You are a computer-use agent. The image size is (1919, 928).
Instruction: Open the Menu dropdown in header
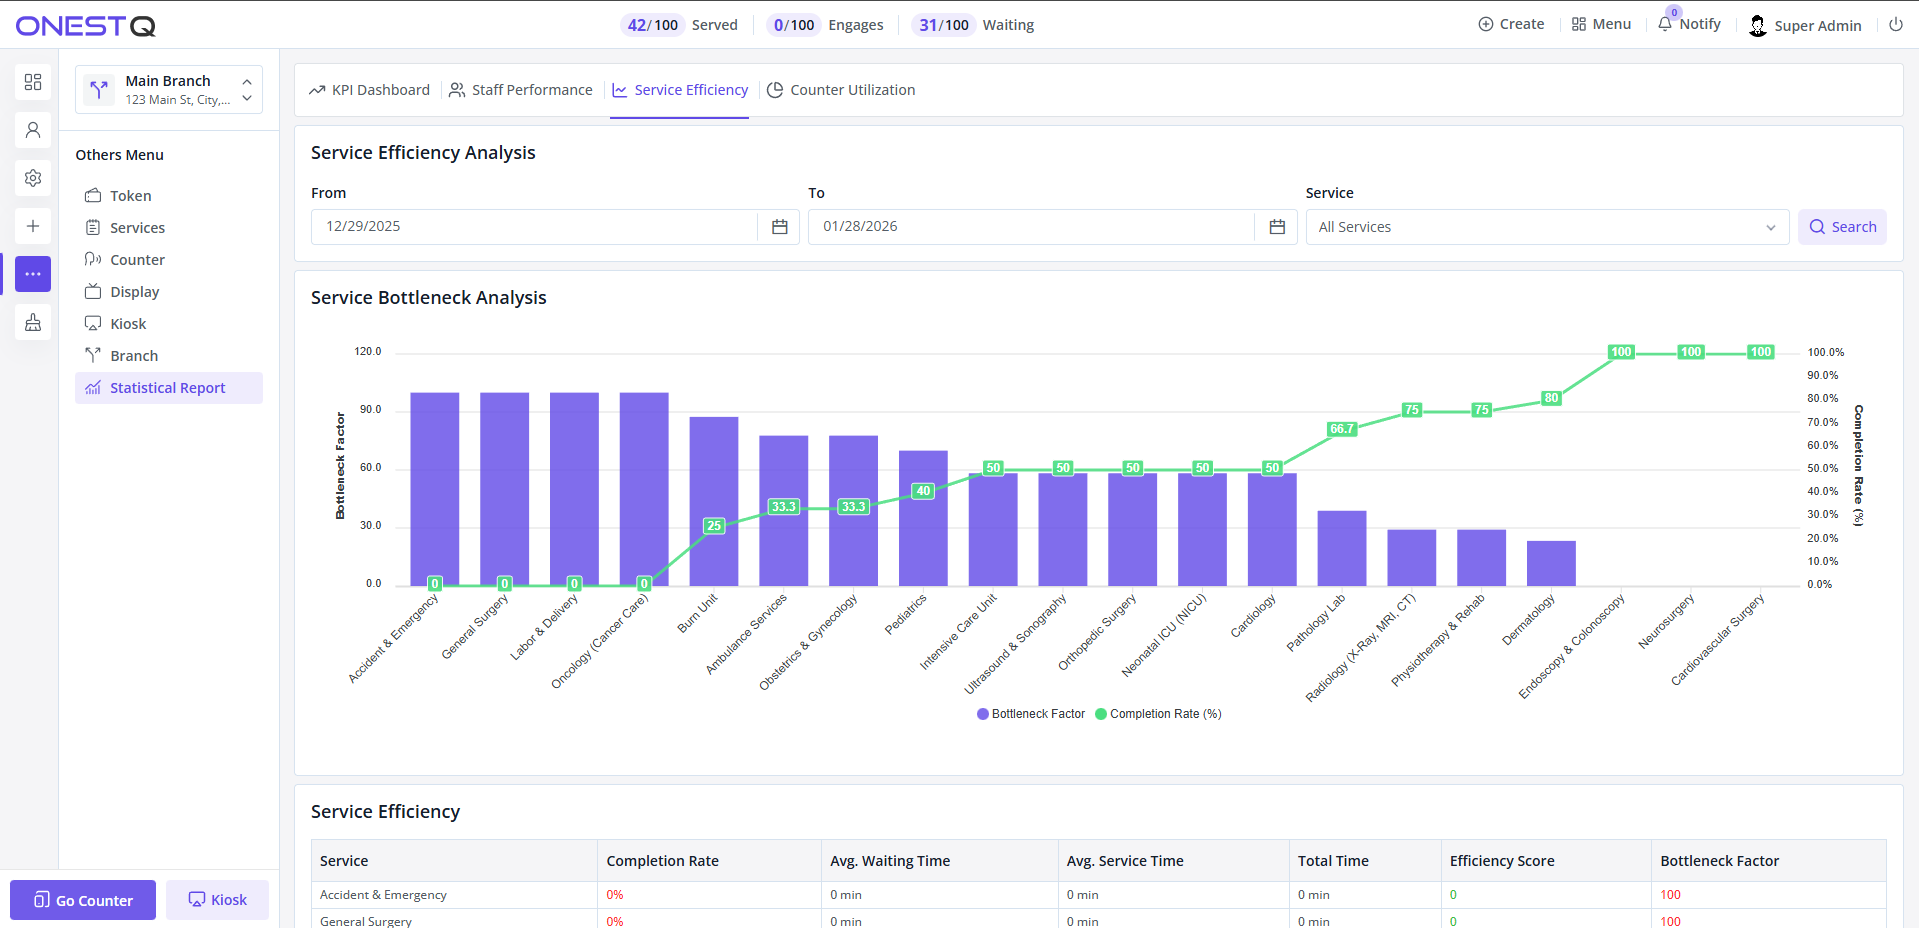[x=1601, y=24]
